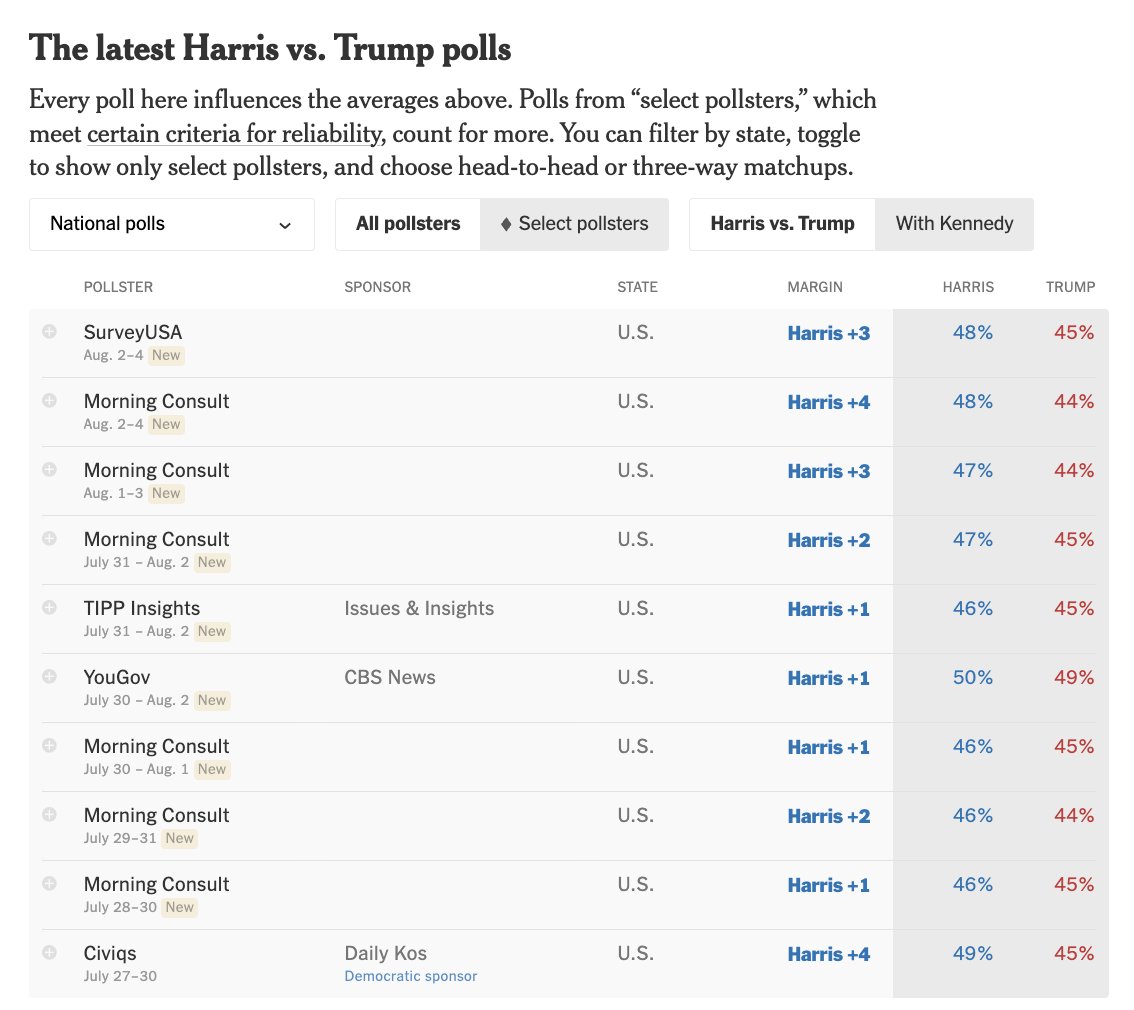Click the POLLSTER column header
The image size is (1134, 1010).
click(118, 287)
